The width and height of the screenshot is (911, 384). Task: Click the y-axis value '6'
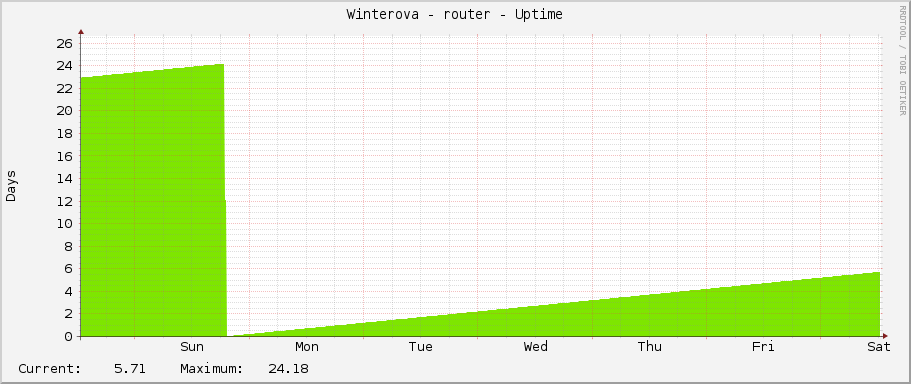point(69,269)
